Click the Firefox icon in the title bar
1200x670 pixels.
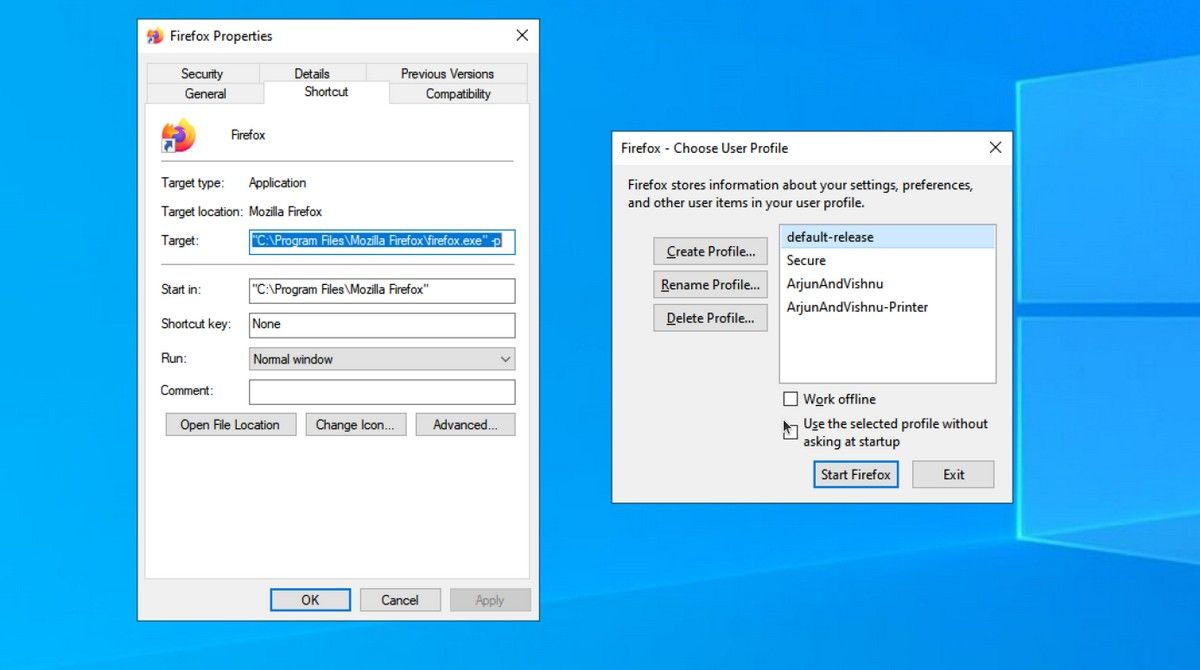(155, 36)
